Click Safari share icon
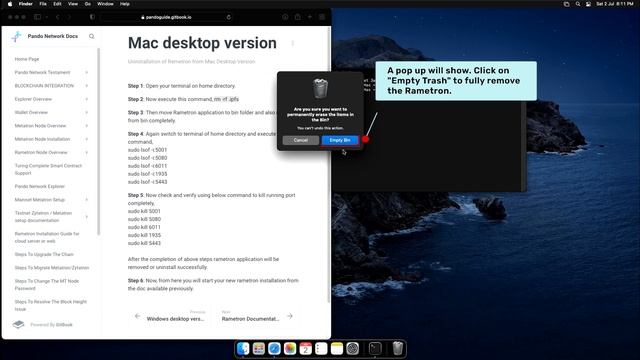This screenshot has height=360, width=640. [298, 17]
